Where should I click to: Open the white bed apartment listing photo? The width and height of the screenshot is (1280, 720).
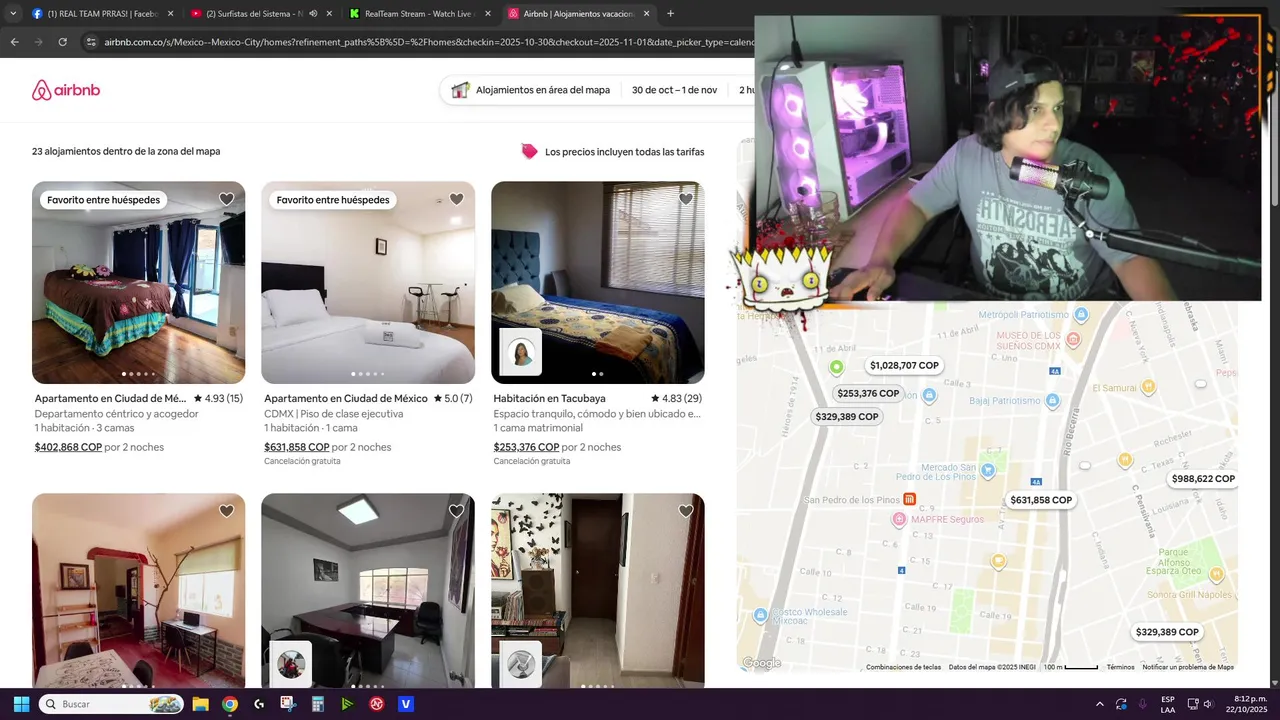point(368,283)
